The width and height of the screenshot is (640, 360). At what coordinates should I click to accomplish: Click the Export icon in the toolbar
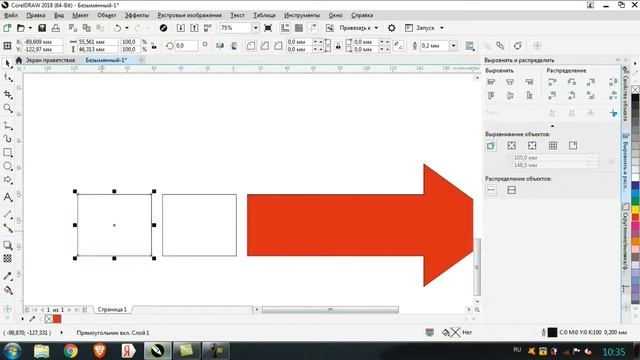pos(194,28)
